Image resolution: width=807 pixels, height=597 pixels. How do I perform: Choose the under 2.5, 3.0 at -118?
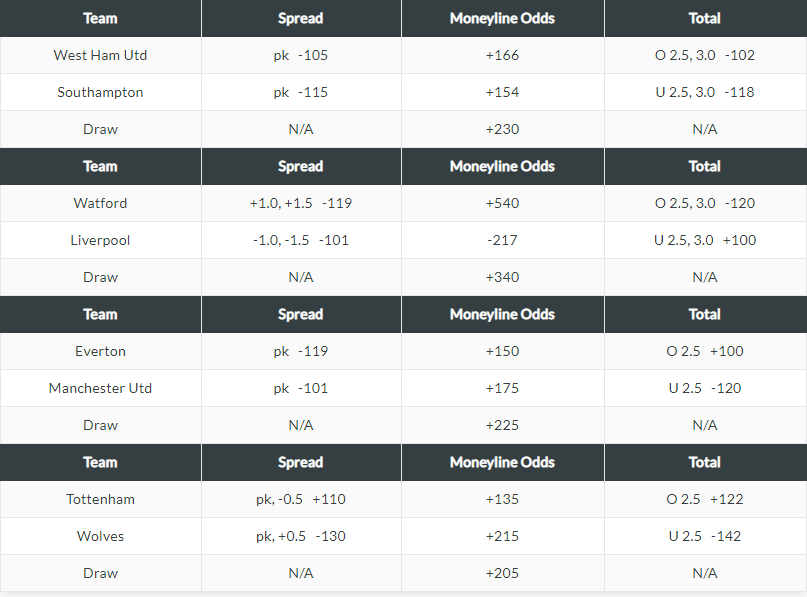704,92
